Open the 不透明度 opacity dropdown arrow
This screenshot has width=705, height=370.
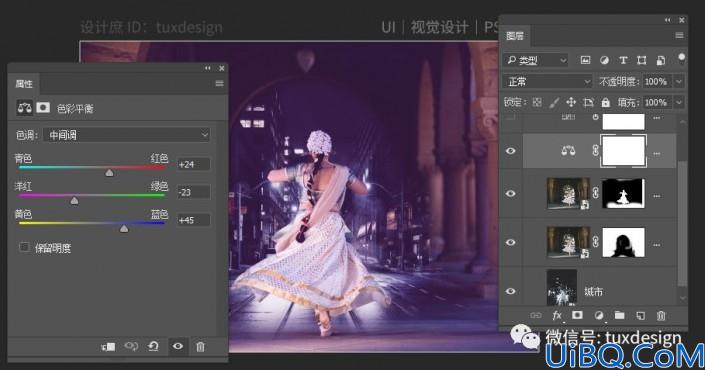pyautogui.click(x=679, y=81)
